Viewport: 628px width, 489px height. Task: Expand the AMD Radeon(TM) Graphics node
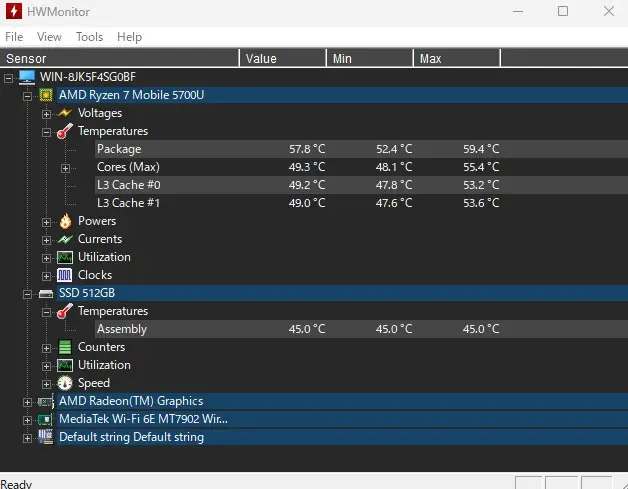28,401
